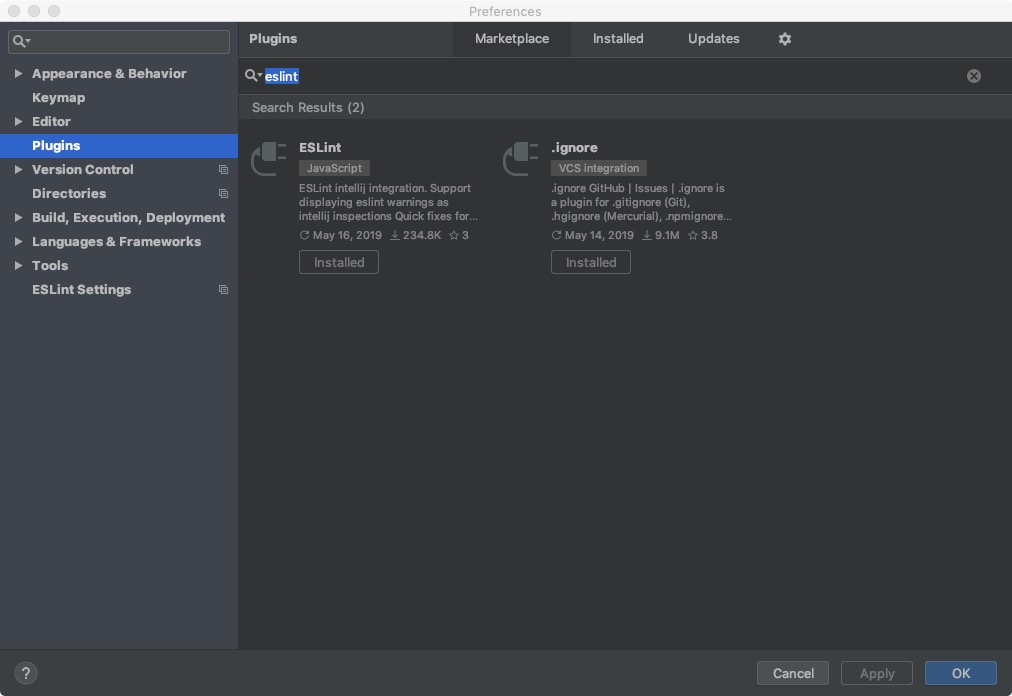
Task: Click the ESLint update date refresh icon
Action: click(x=304, y=236)
